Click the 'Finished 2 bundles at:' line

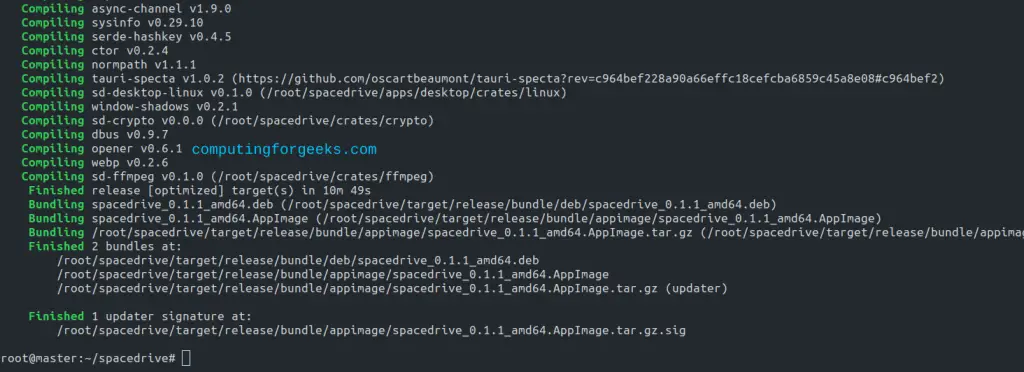coord(105,247)
